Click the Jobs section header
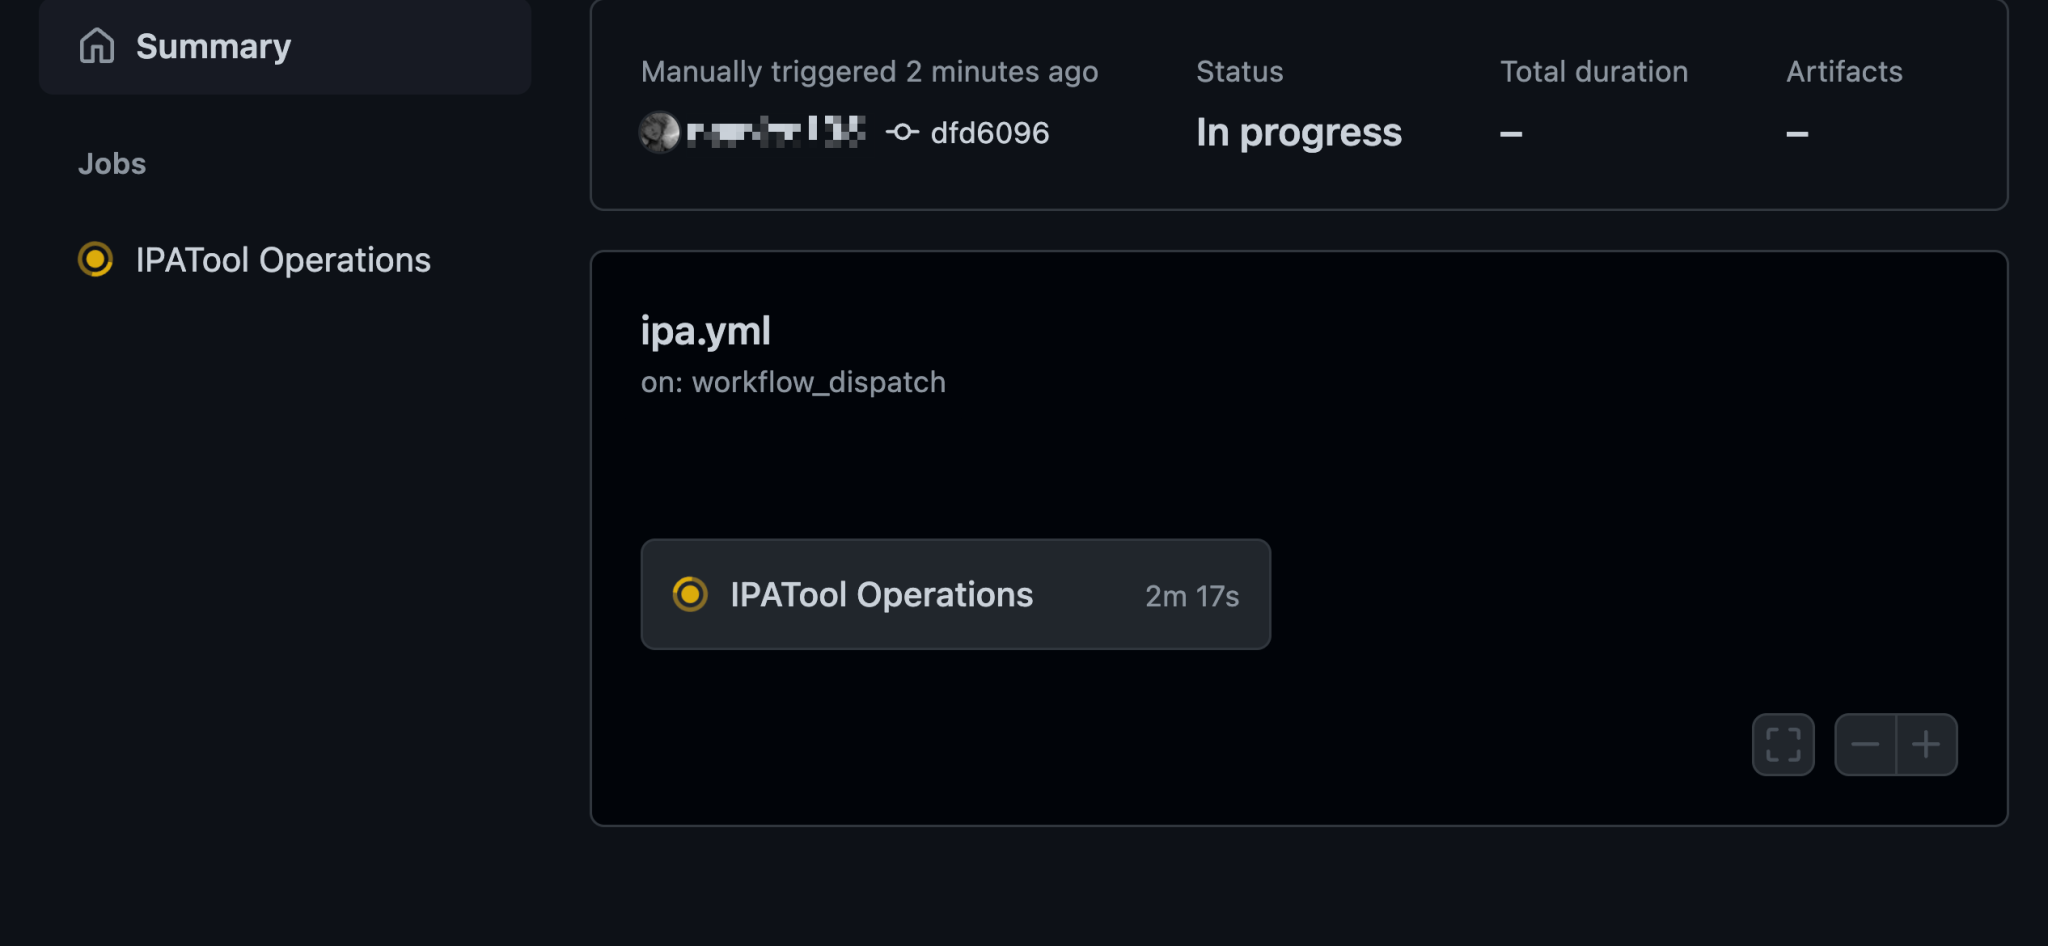Viewport: 2048px width, 946px height. tap(111, 163)
